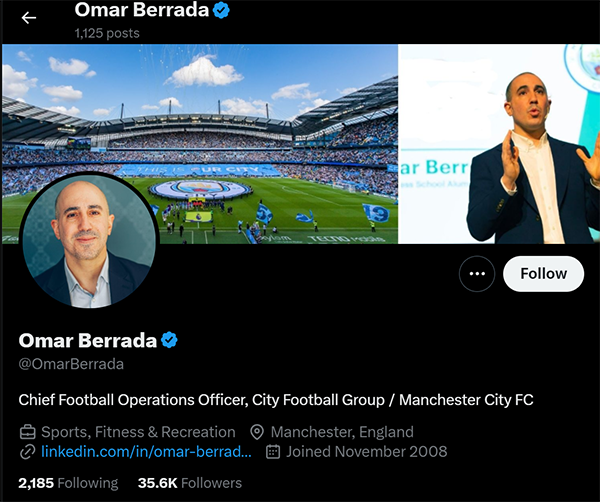Click the speaker photo on the right
600x502 pixels.
[x=500, y=143]
